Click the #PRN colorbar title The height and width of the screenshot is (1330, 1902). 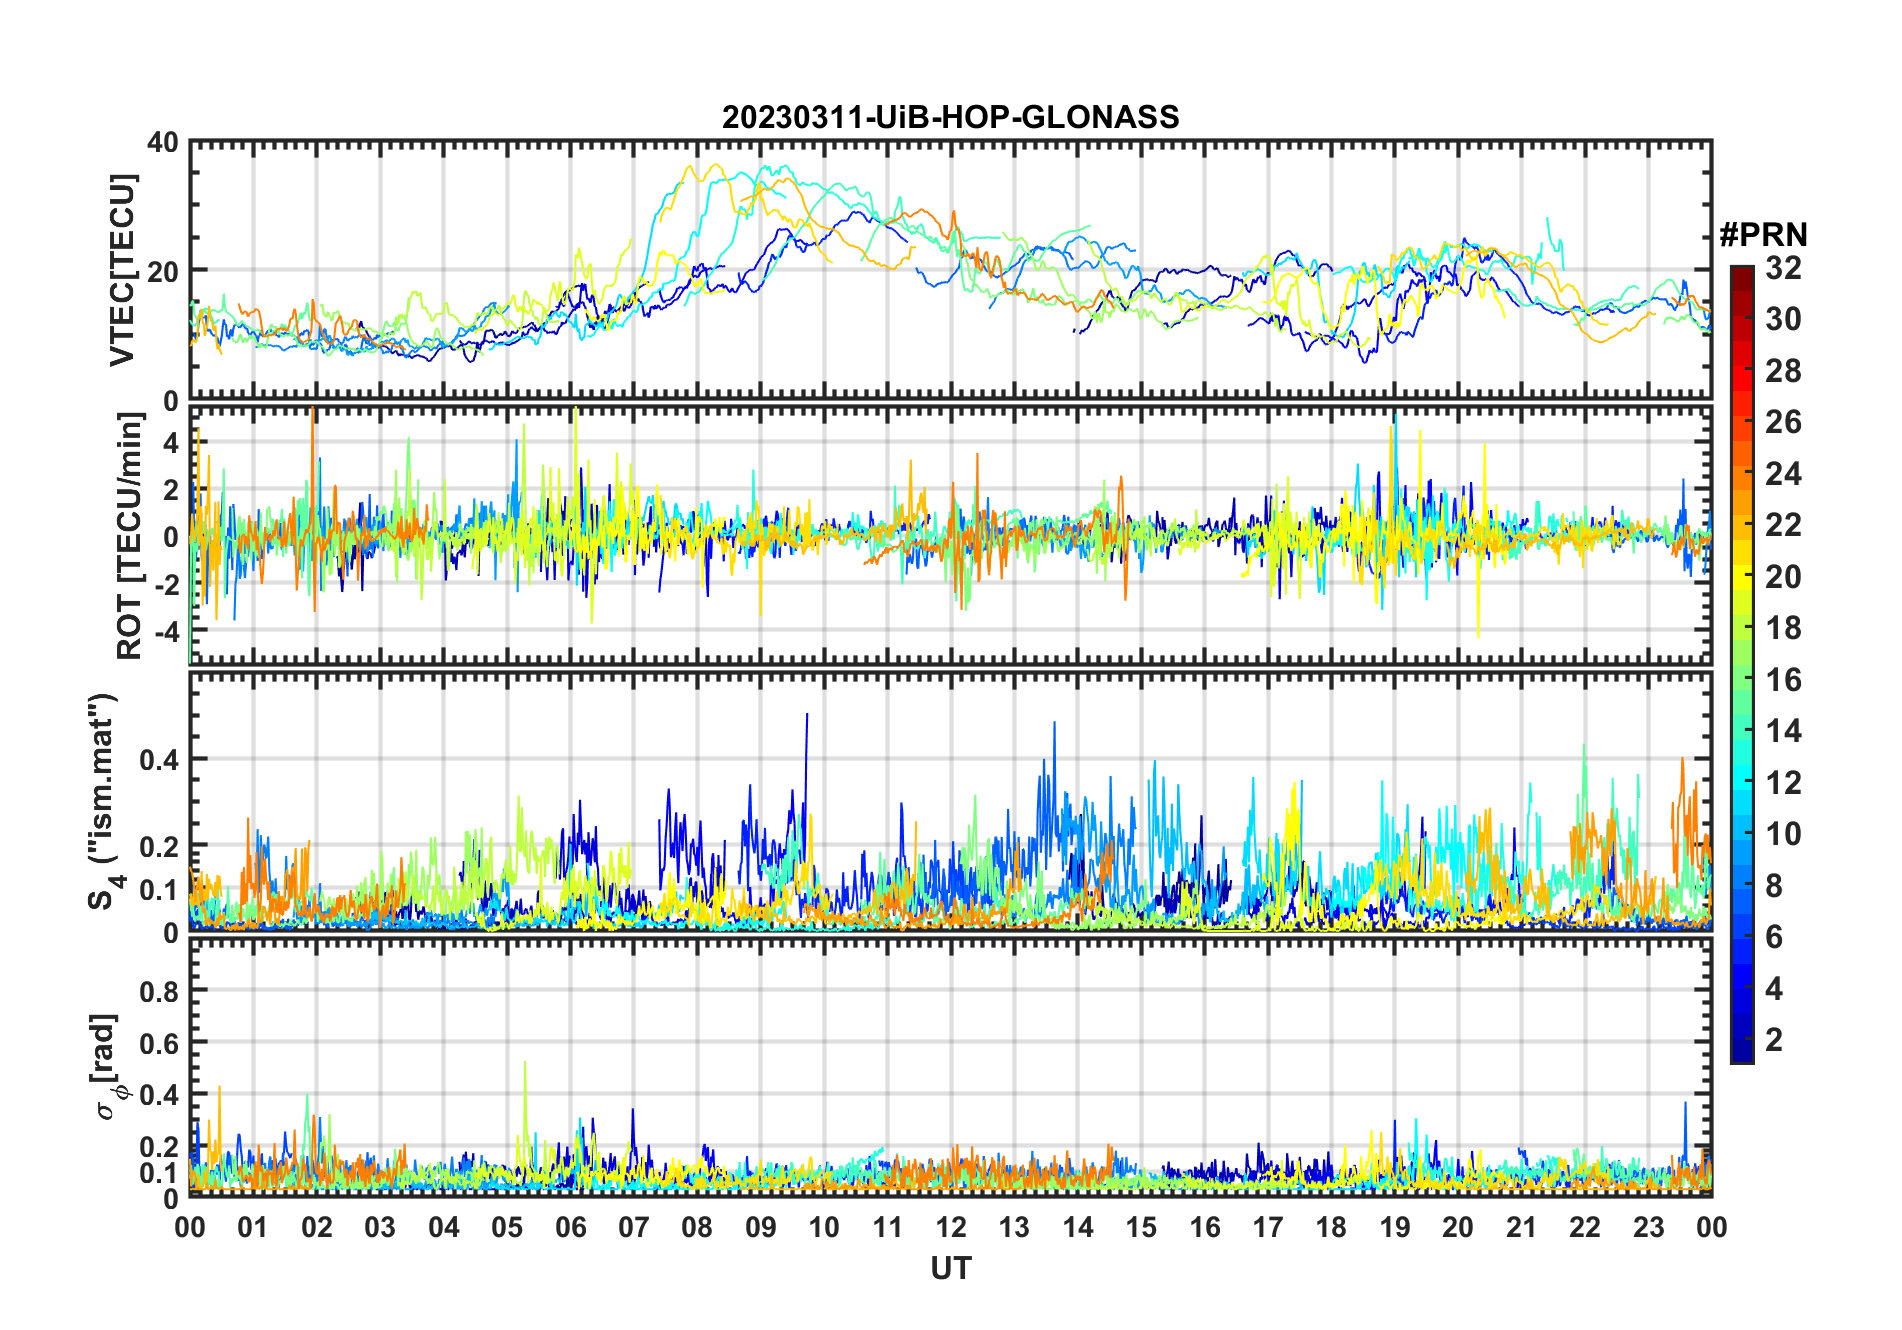(x=1763, y=235)
